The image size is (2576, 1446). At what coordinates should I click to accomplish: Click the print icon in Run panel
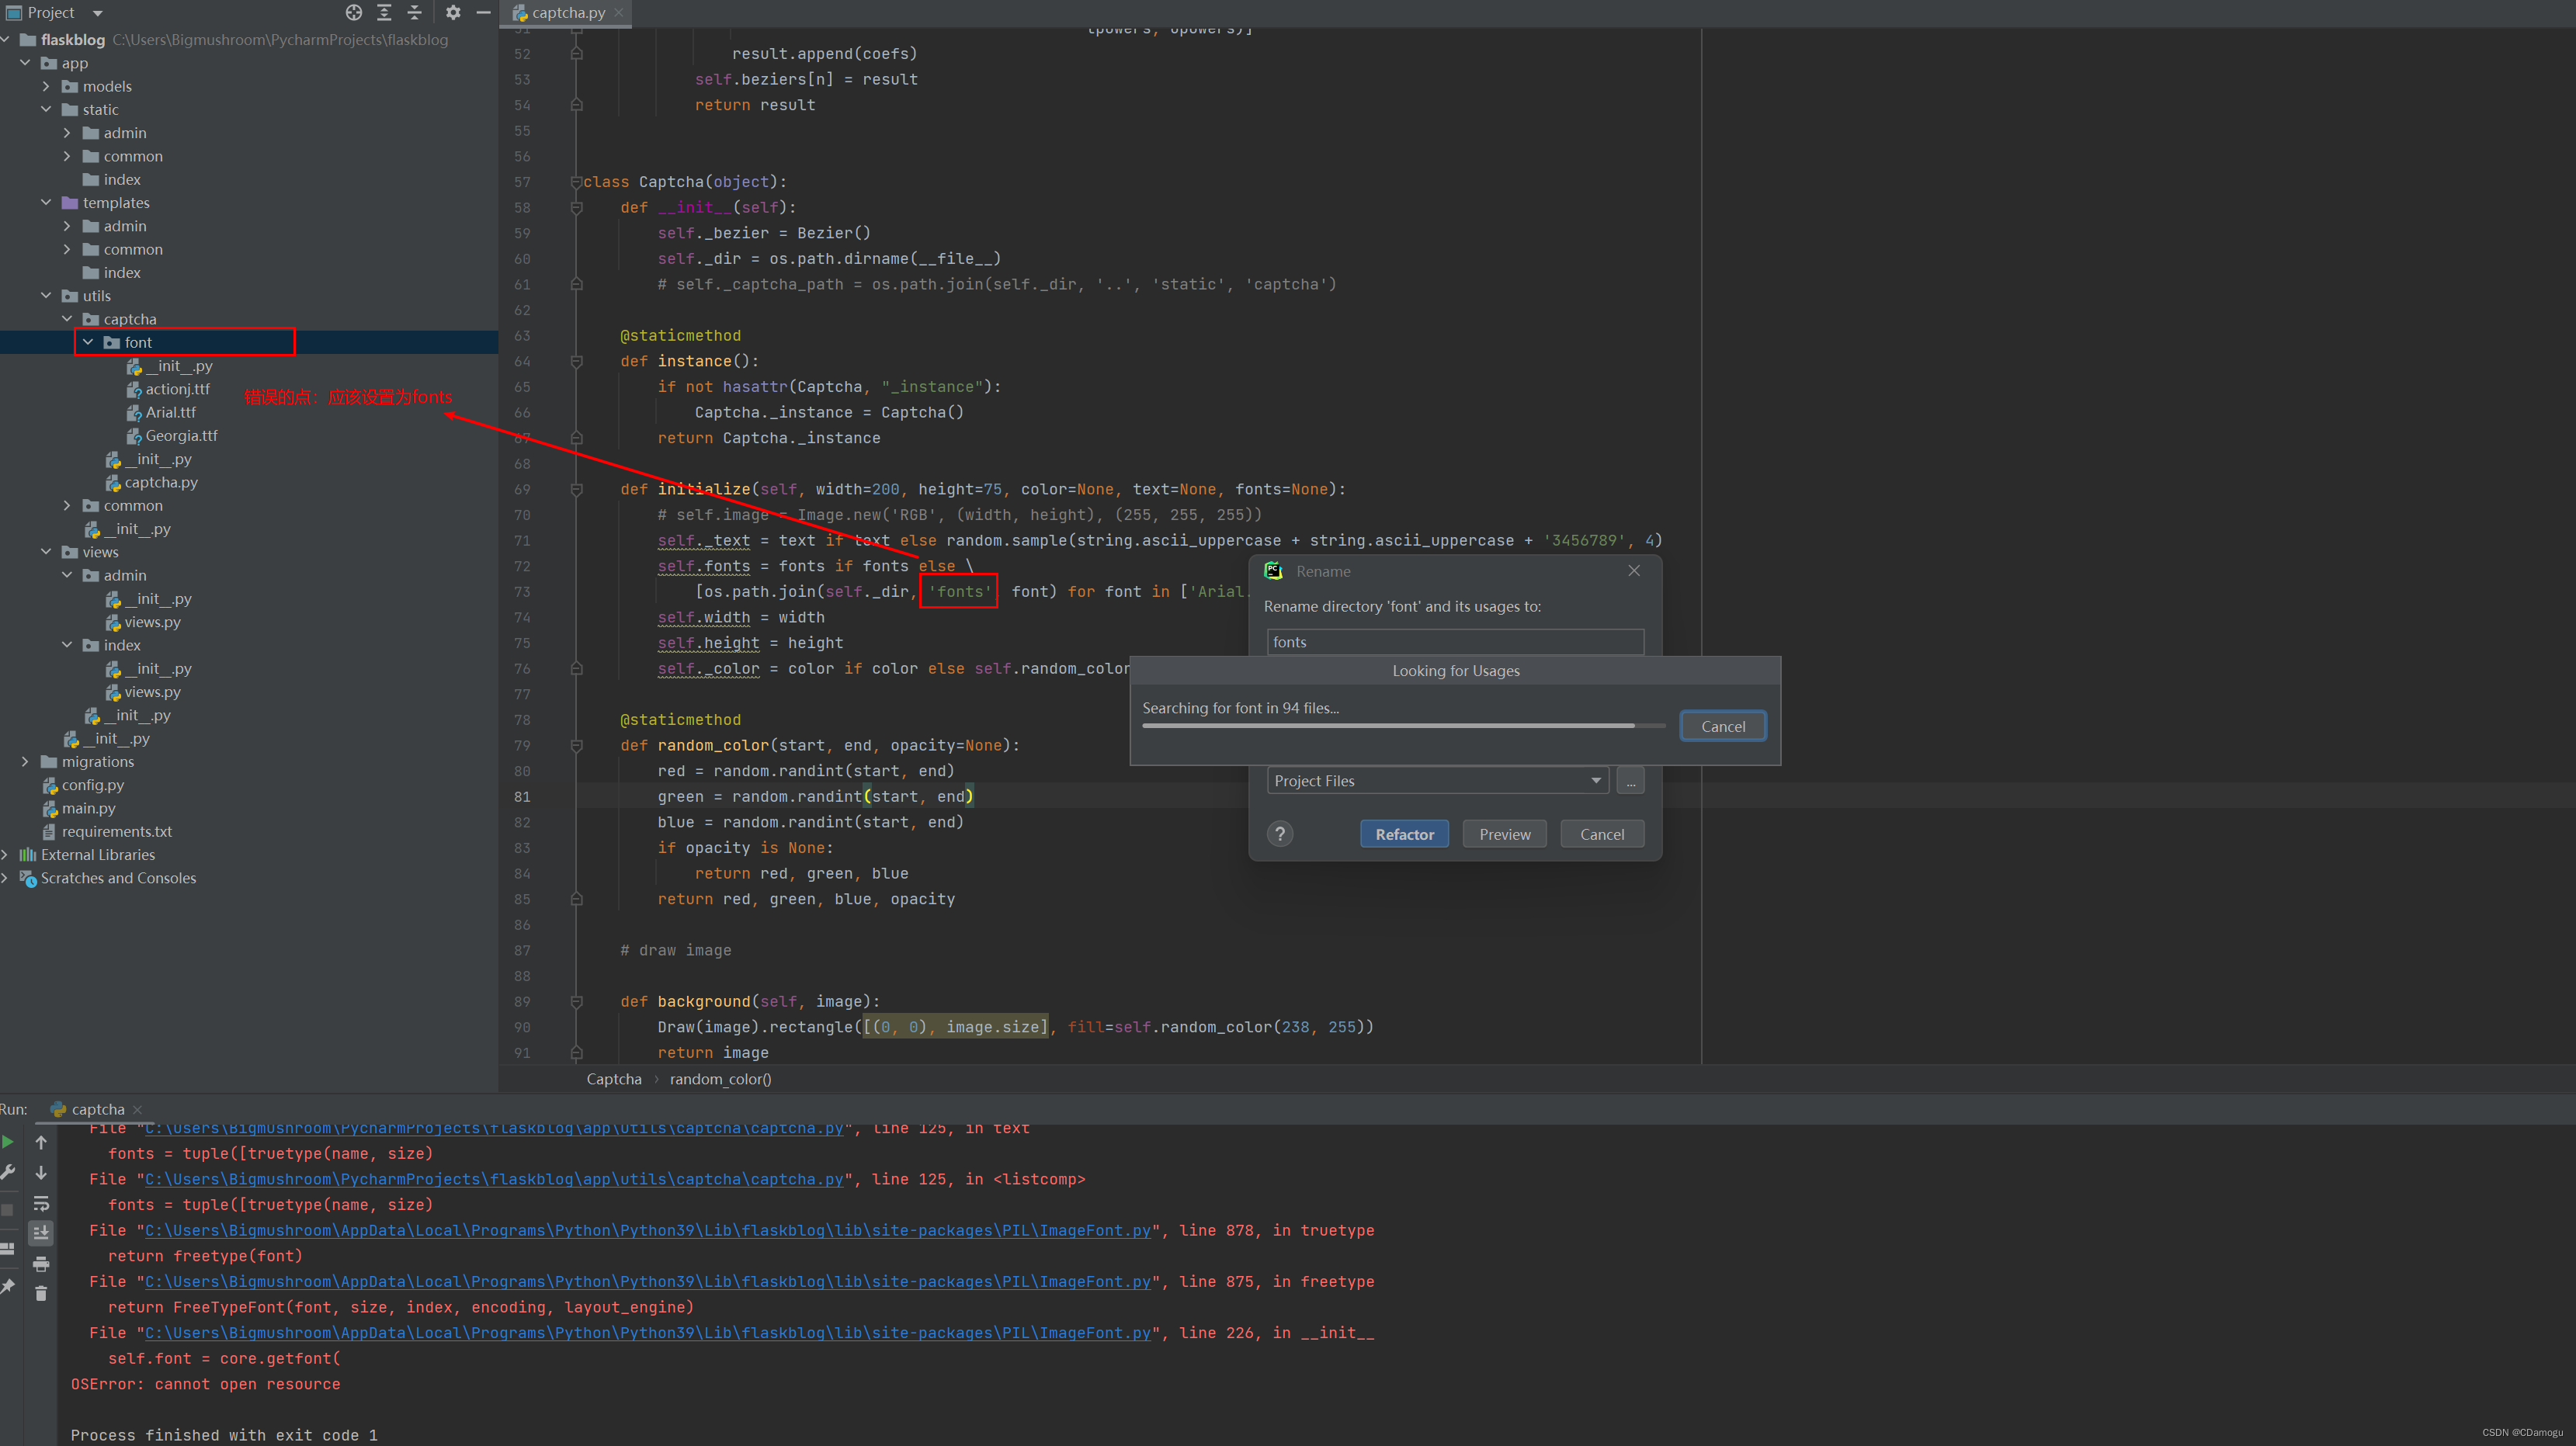(x=41, y=1264)
